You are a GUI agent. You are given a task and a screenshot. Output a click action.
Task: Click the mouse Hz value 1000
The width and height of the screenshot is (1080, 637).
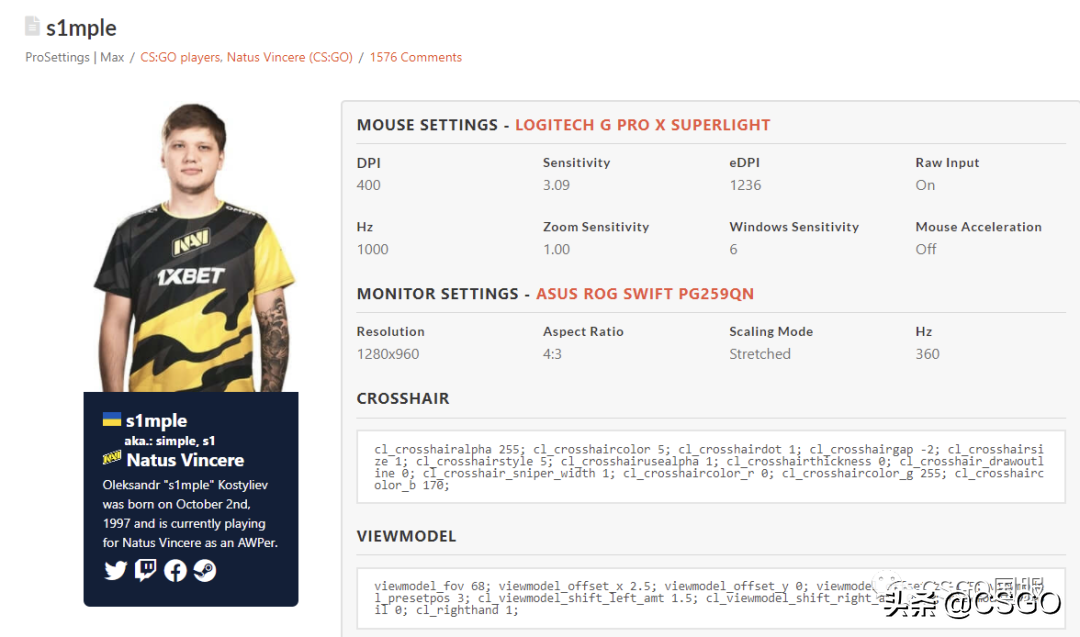point(373,249)
